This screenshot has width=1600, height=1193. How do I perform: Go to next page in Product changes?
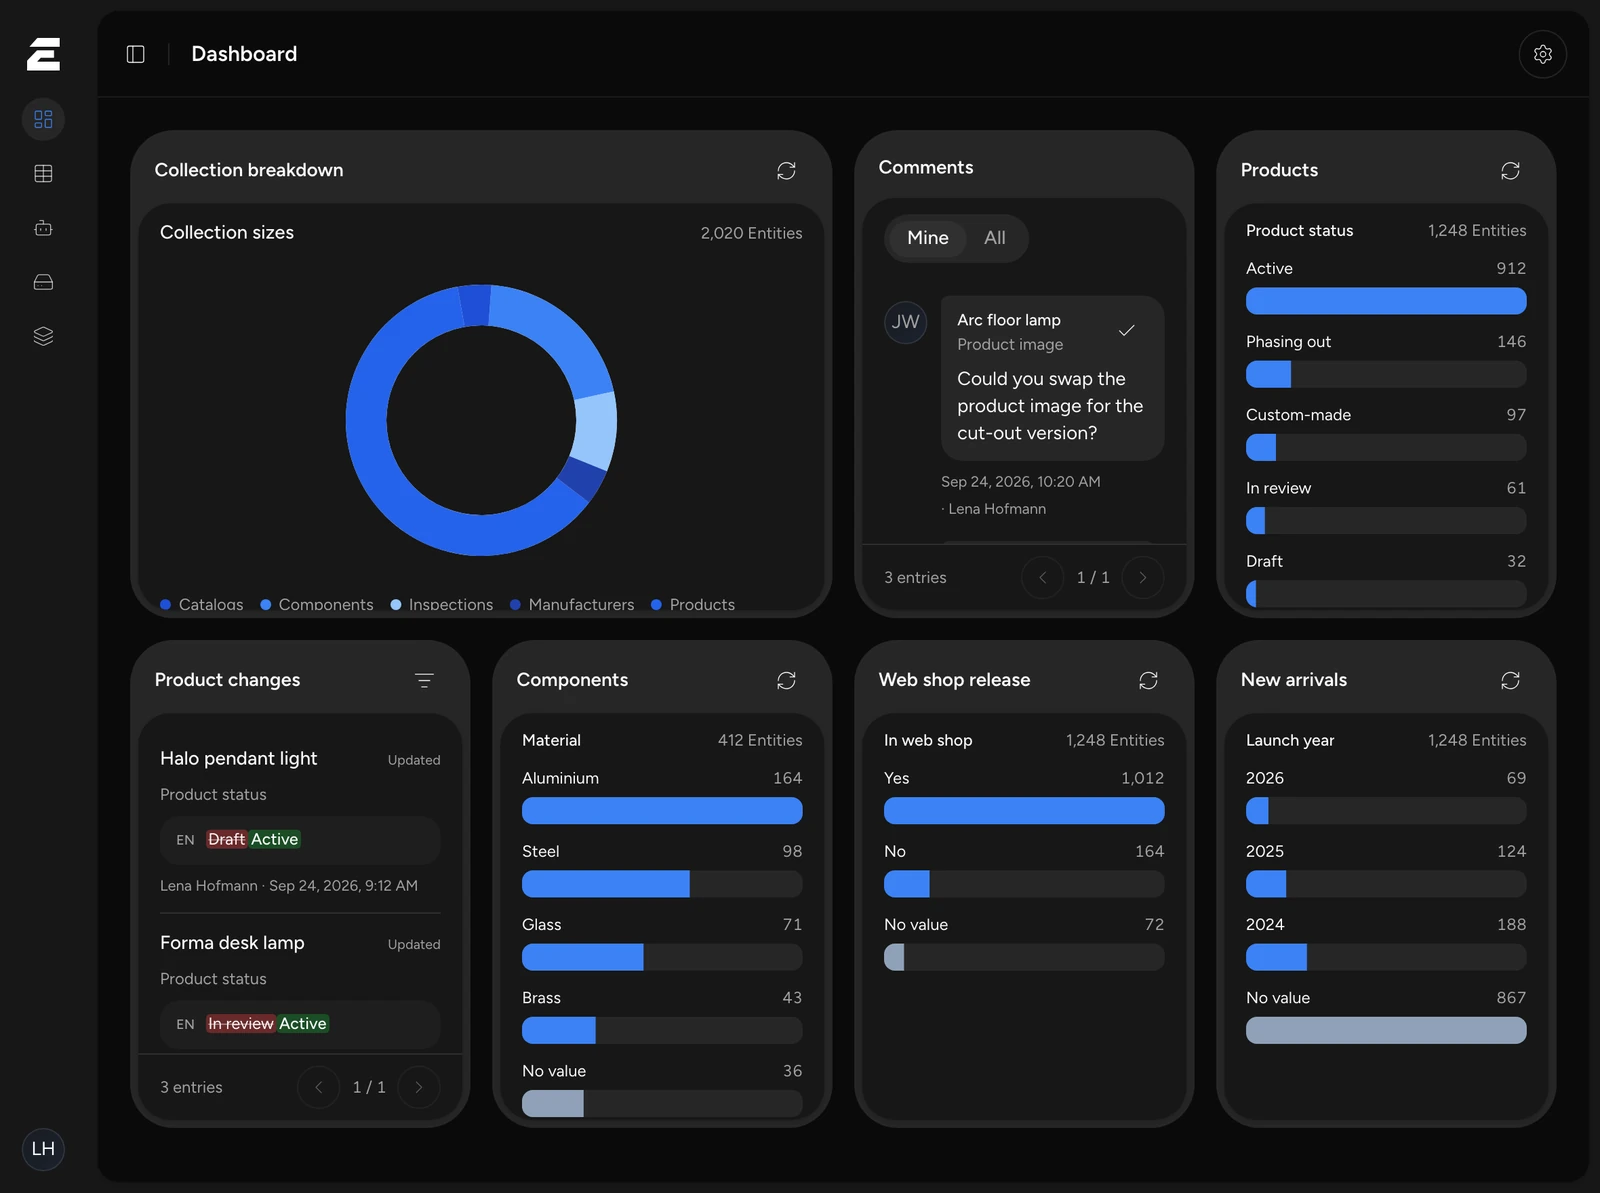[419, 1087]
